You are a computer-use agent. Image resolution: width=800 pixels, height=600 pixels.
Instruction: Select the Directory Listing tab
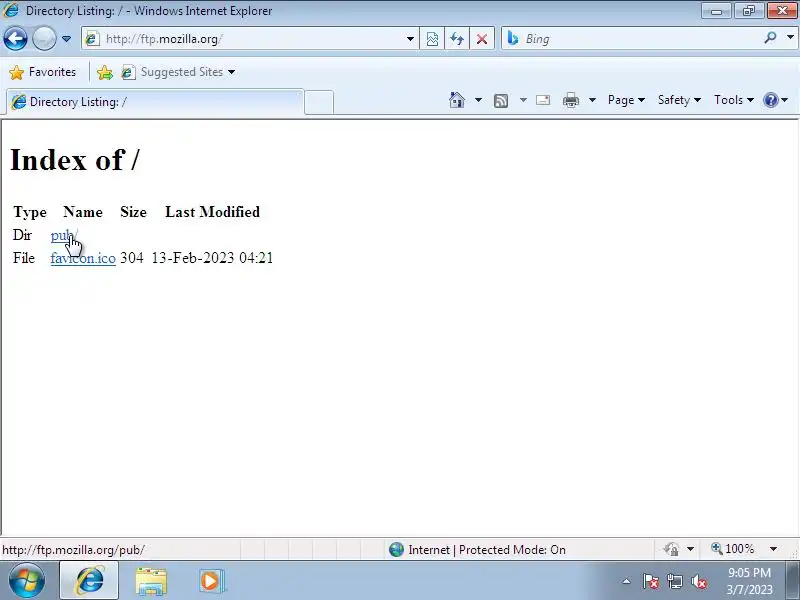(155, 102)
